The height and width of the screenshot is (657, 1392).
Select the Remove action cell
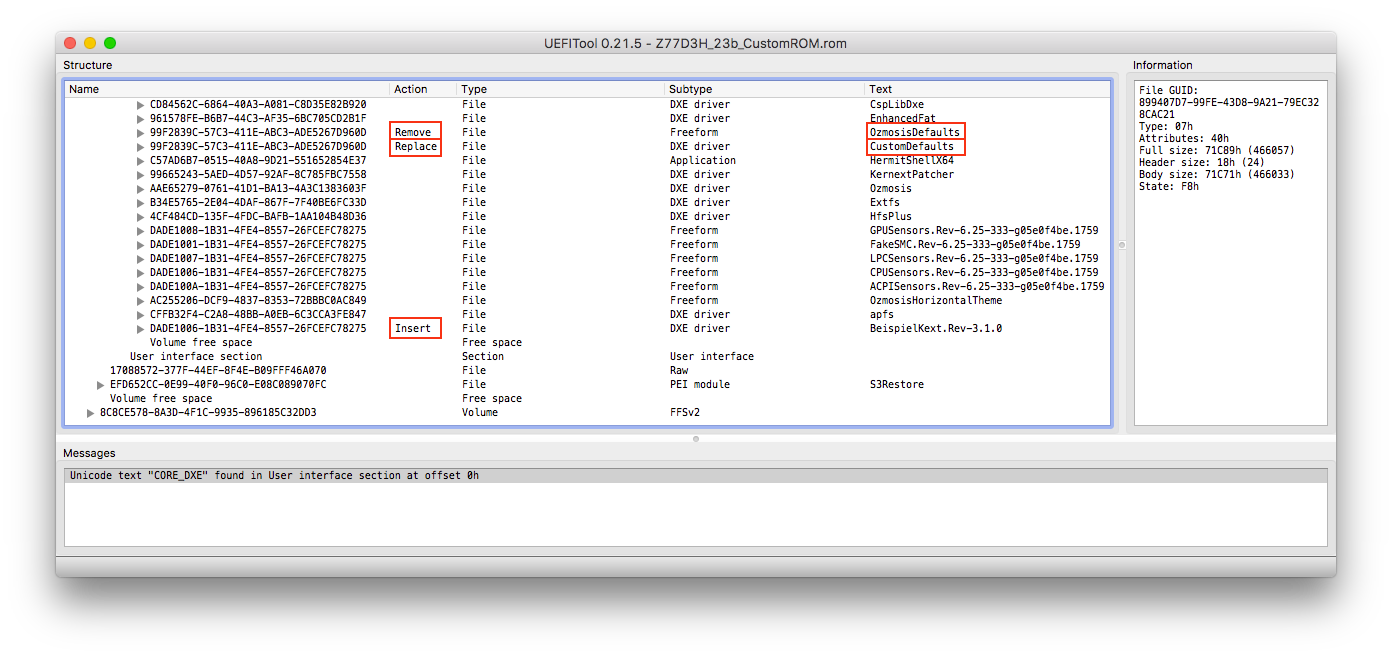pyautogui.click(x=413, y=132)
